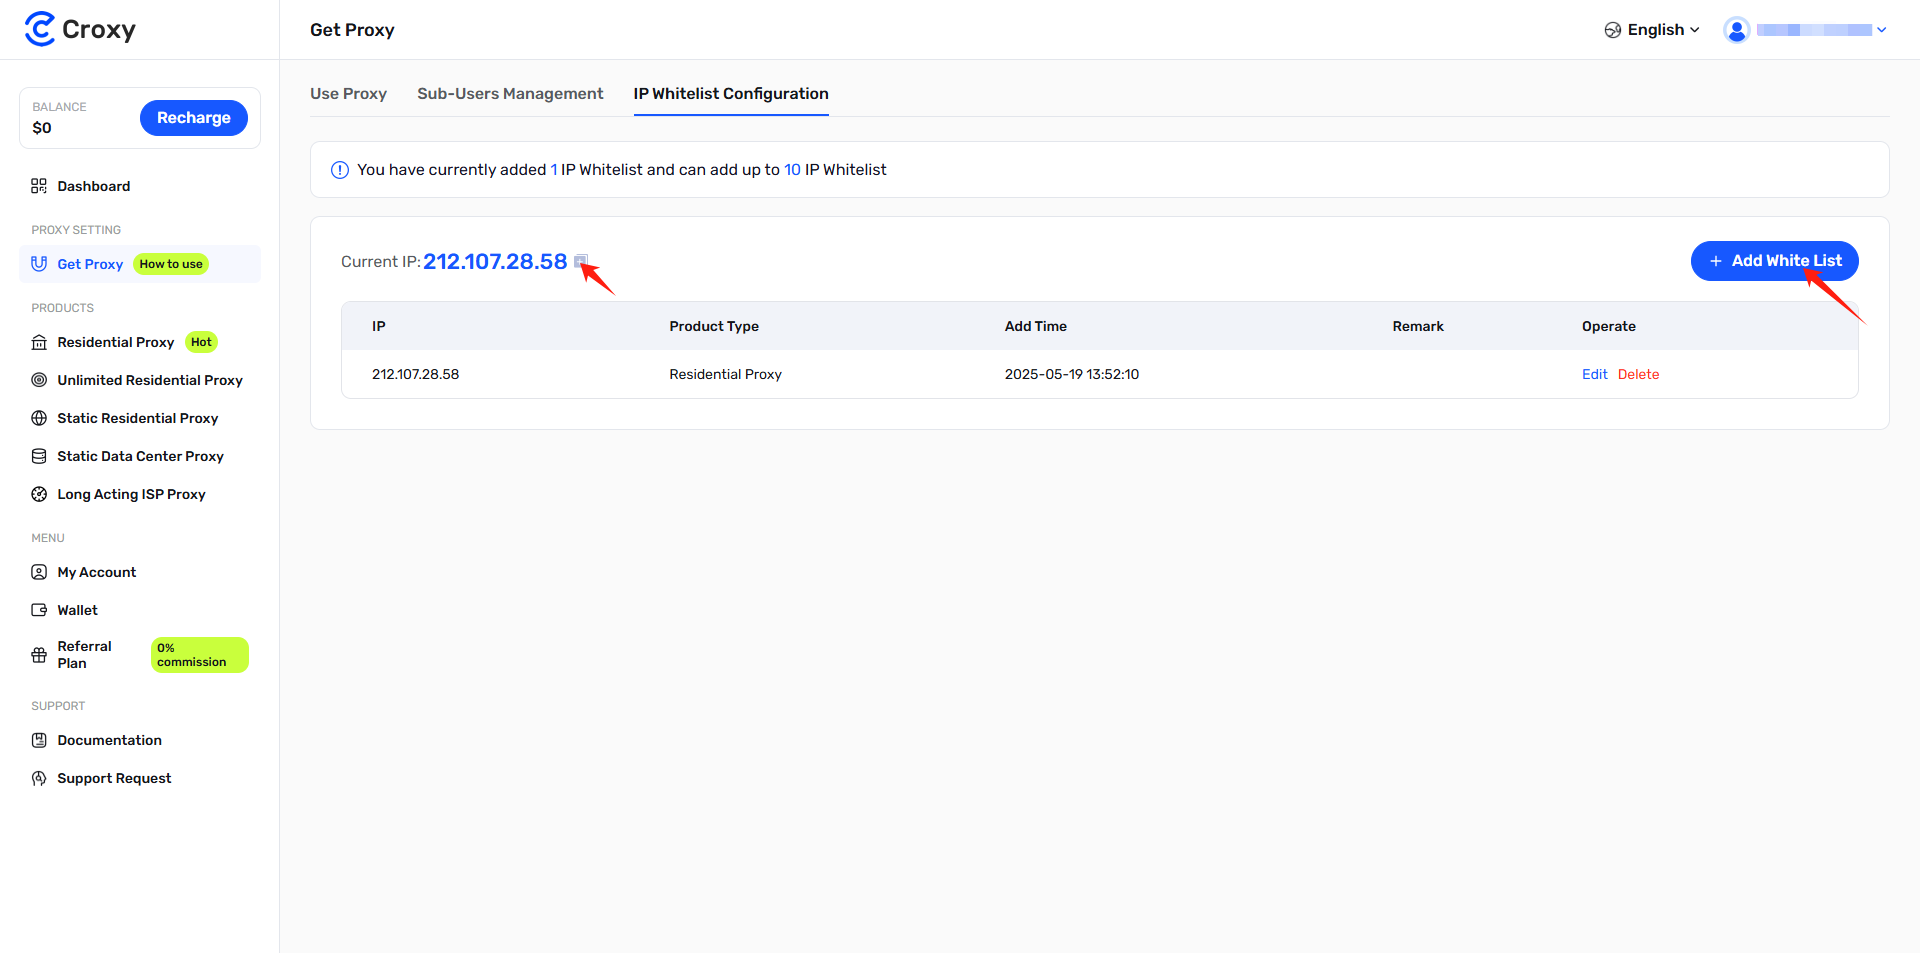Screen dimensions: 1920x953
Task: Click the Residential Proxy house icon
Action: [x=39, y=342]
